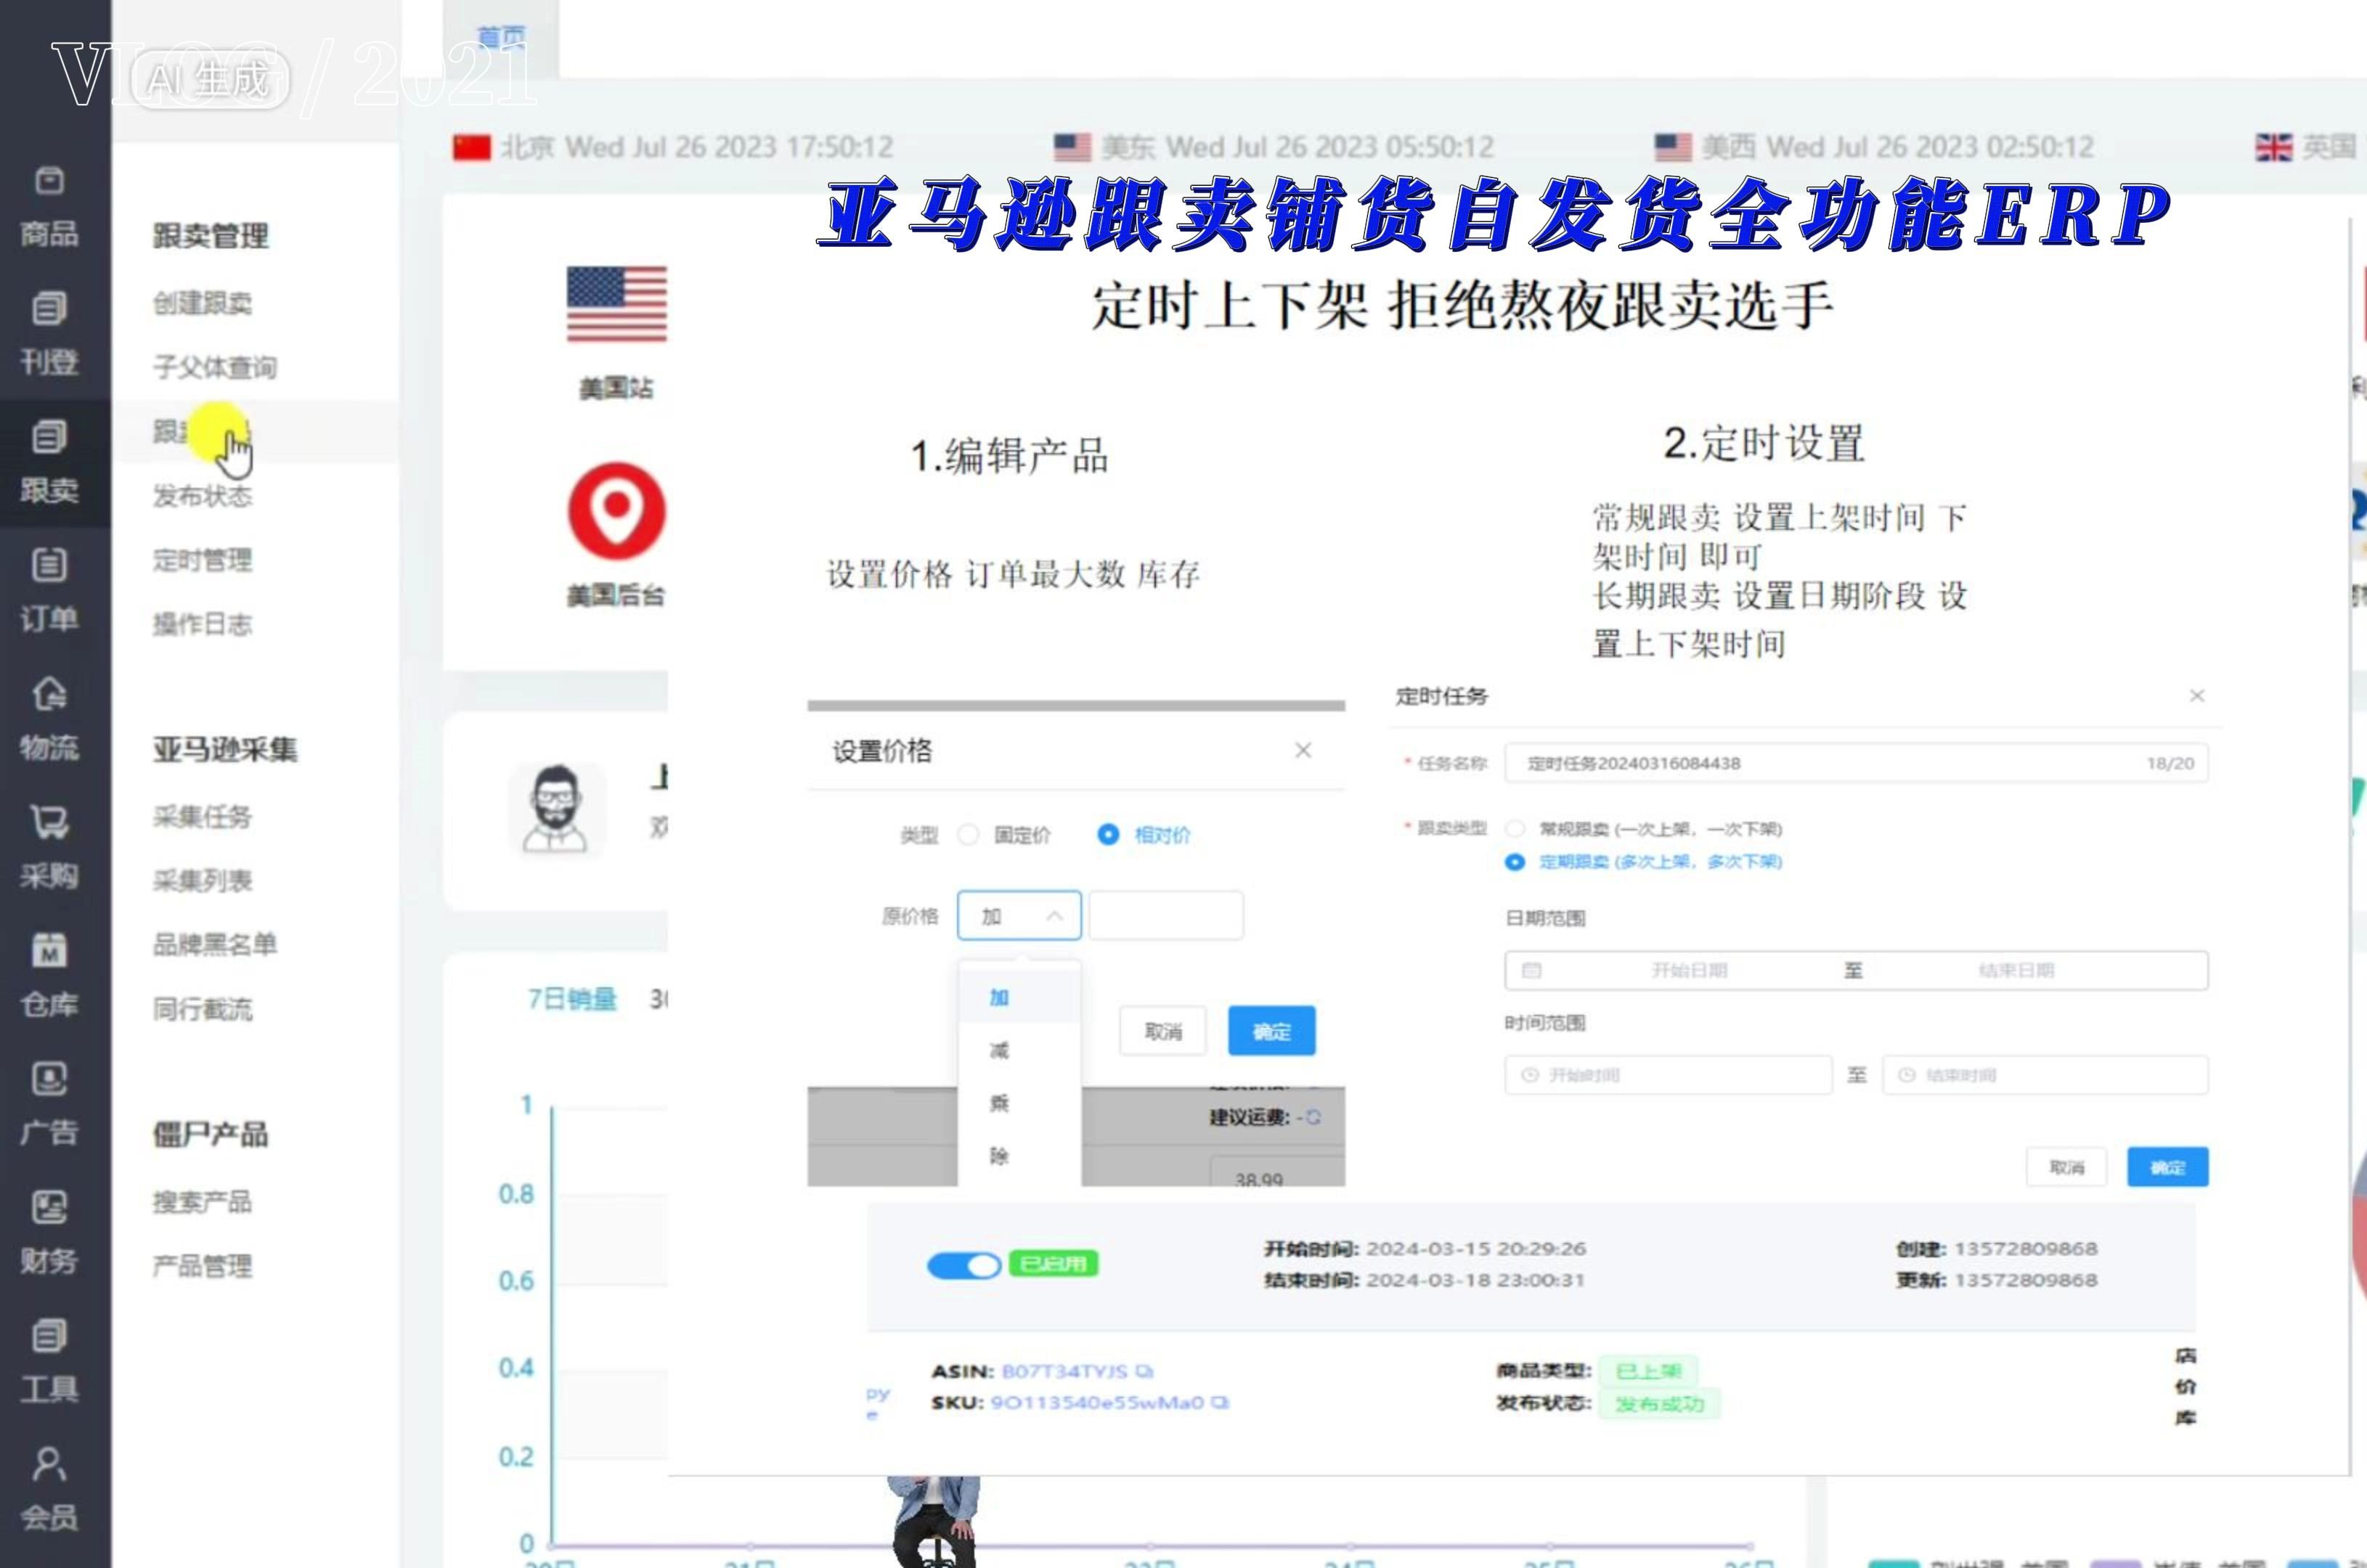This screenshot has height=1568, width=2367.
Task: Select 定期跟卖 (多次上架, 多次下架) option
Action: pos(1515,862)
